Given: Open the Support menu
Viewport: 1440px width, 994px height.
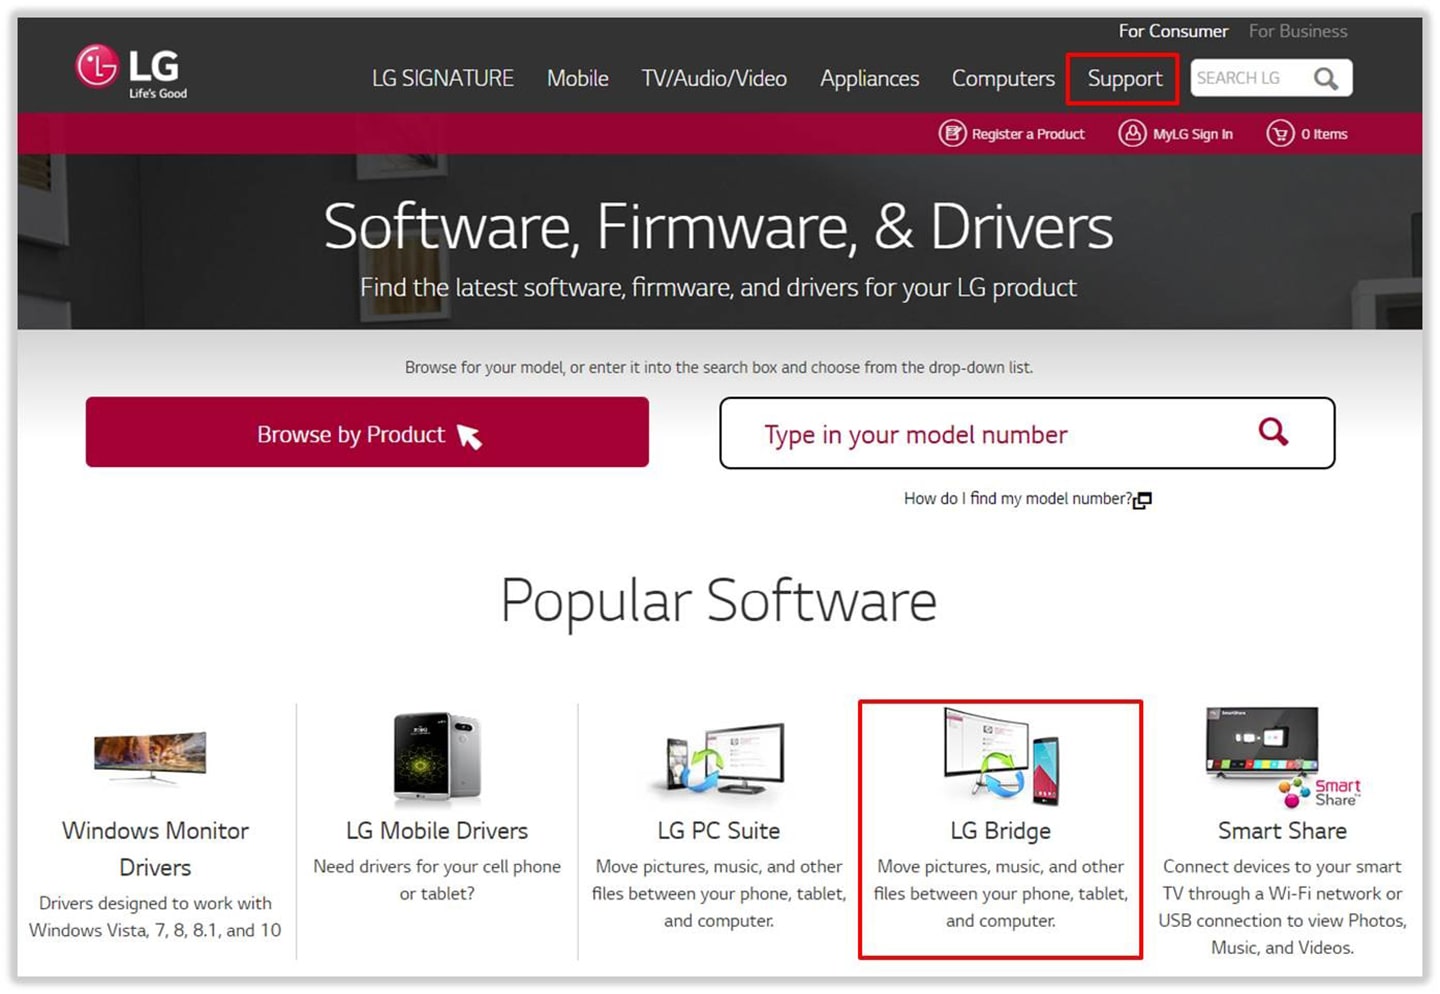Looking at the screenshot, I should click(x=1124, y=79).
